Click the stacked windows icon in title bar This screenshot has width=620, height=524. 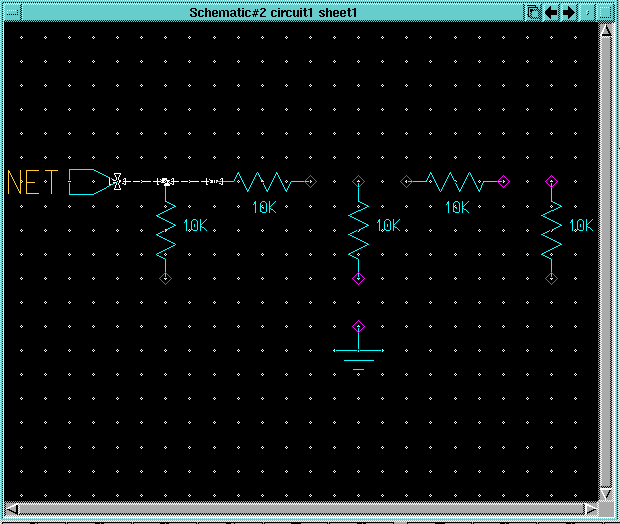(533, 13)
